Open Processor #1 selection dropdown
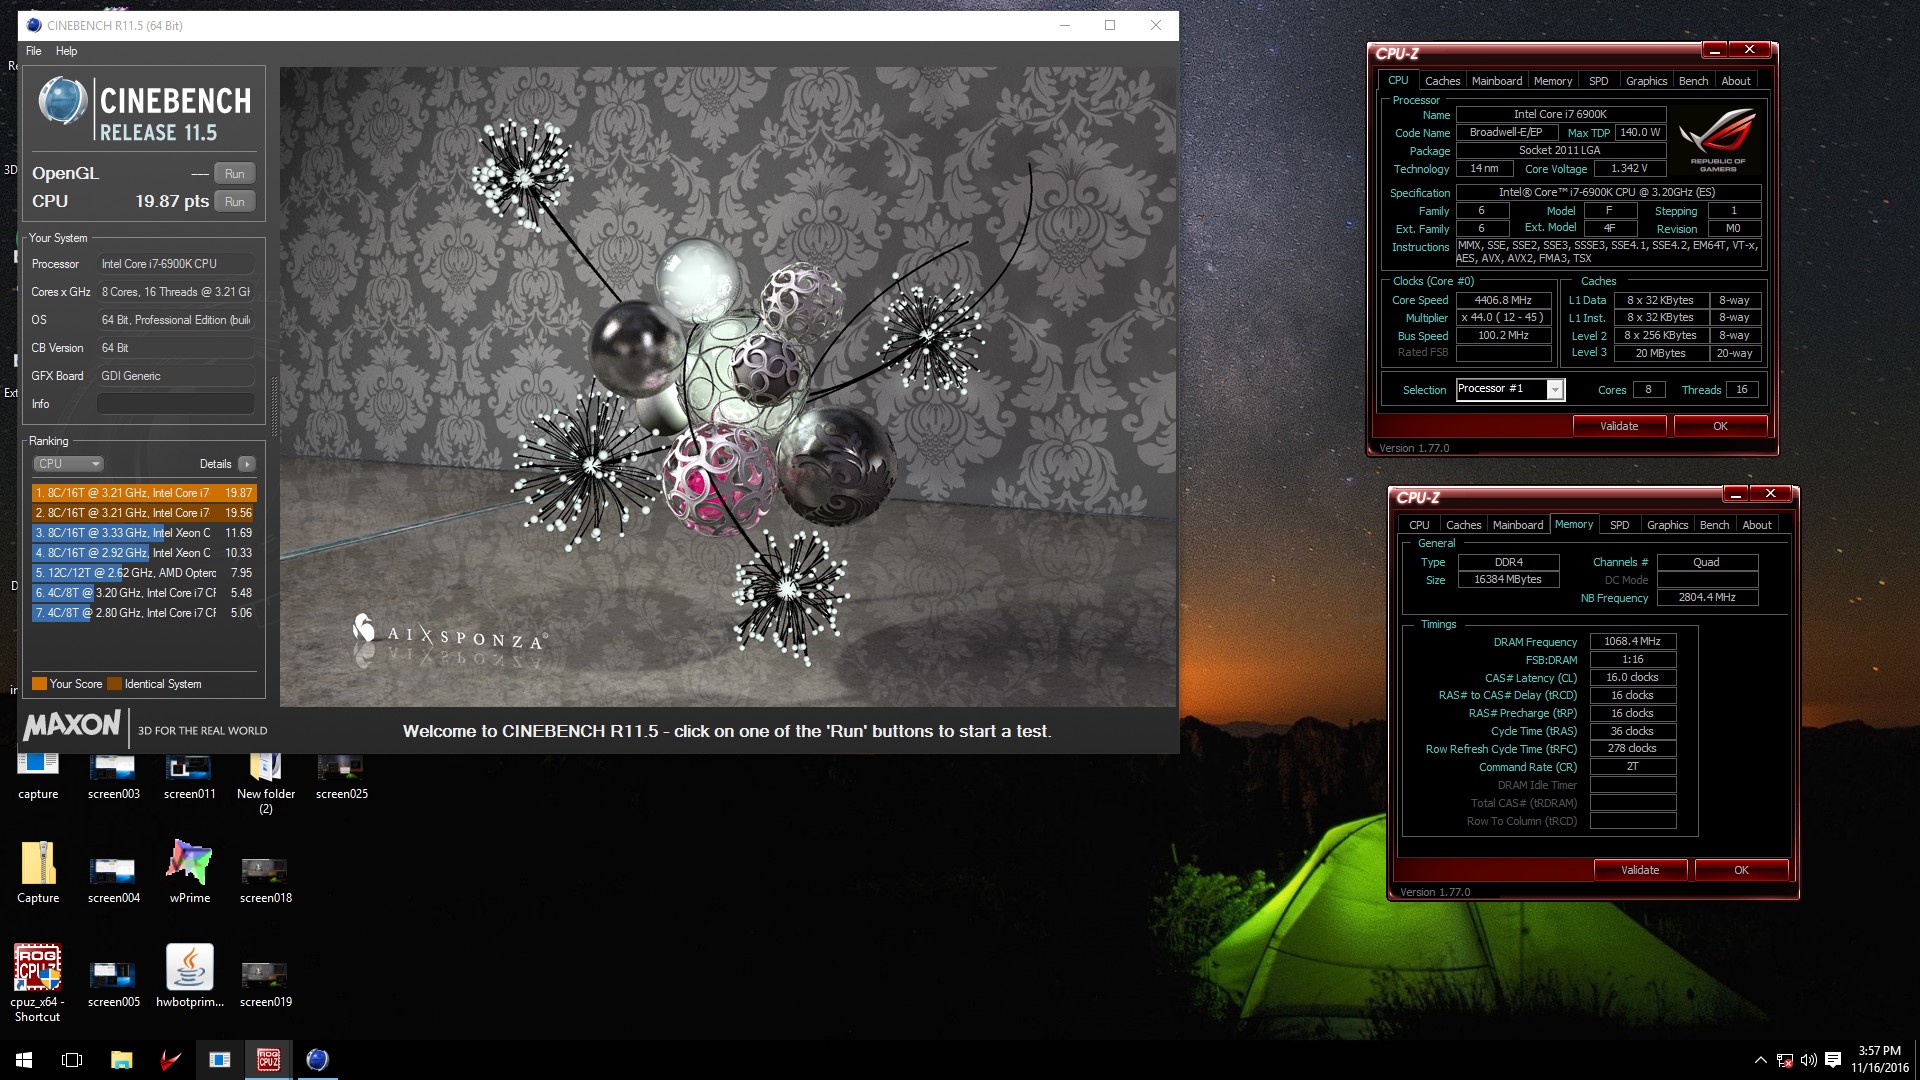This screenshot has height=1080, width=1920. 1510,389
